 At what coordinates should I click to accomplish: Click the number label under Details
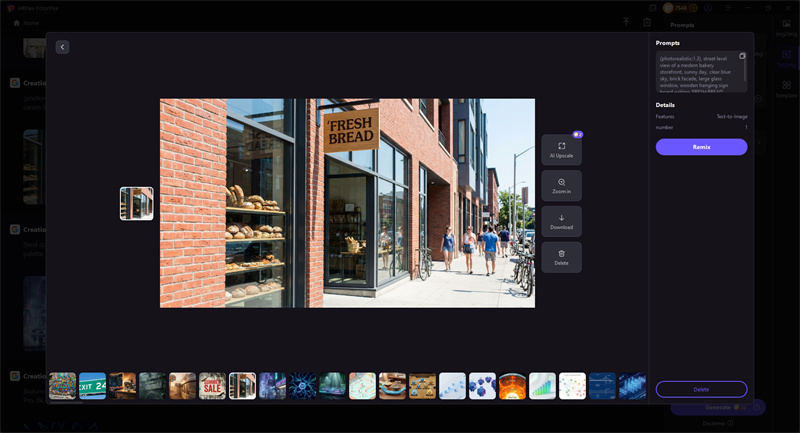pos(664,127)
